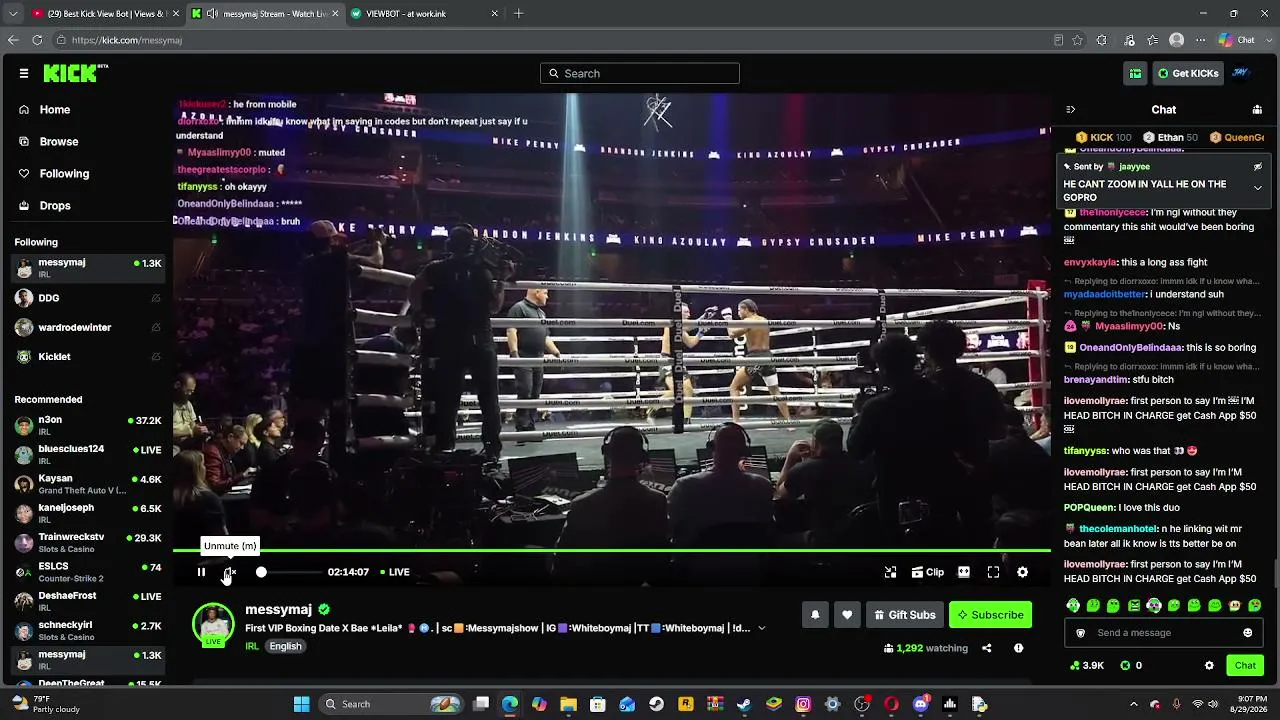Screen dimensions: 1280x720
Task: Click the Get KICKs button
Action: 1188,73
